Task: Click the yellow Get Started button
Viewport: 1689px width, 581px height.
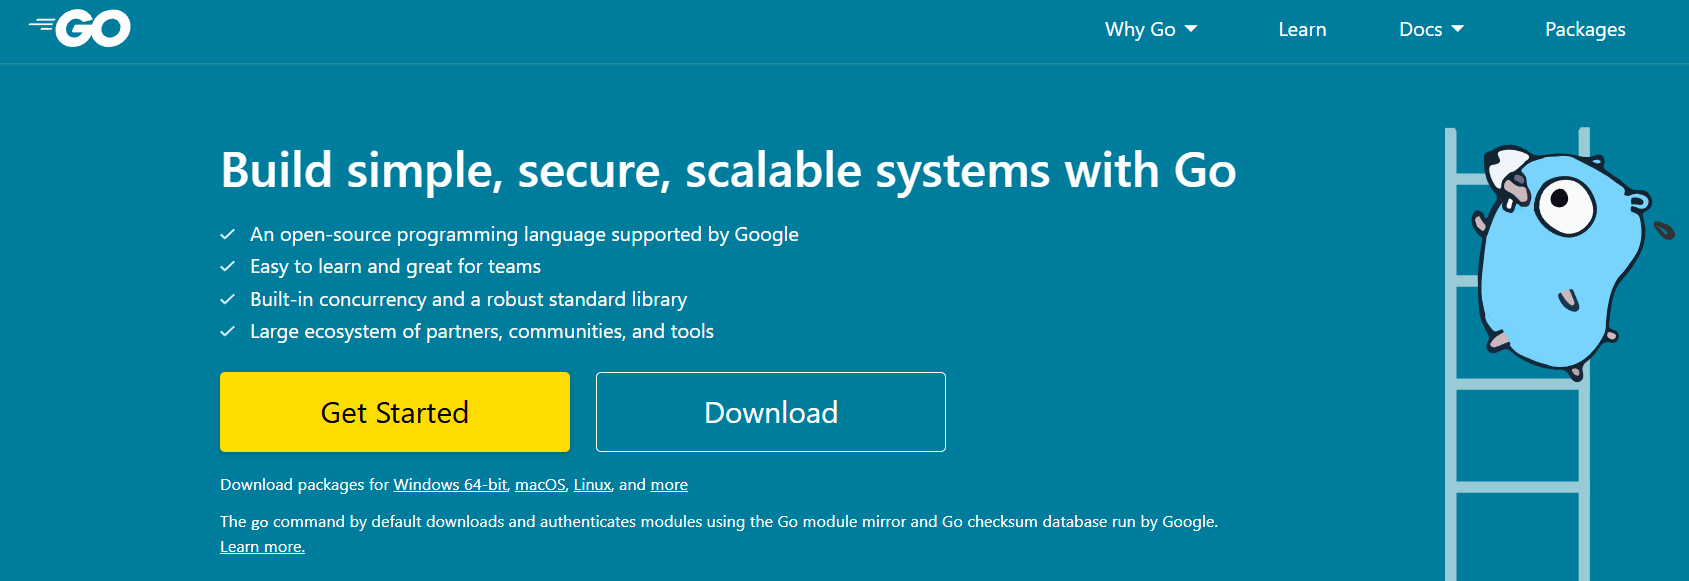Action: (x=395, y=412)
